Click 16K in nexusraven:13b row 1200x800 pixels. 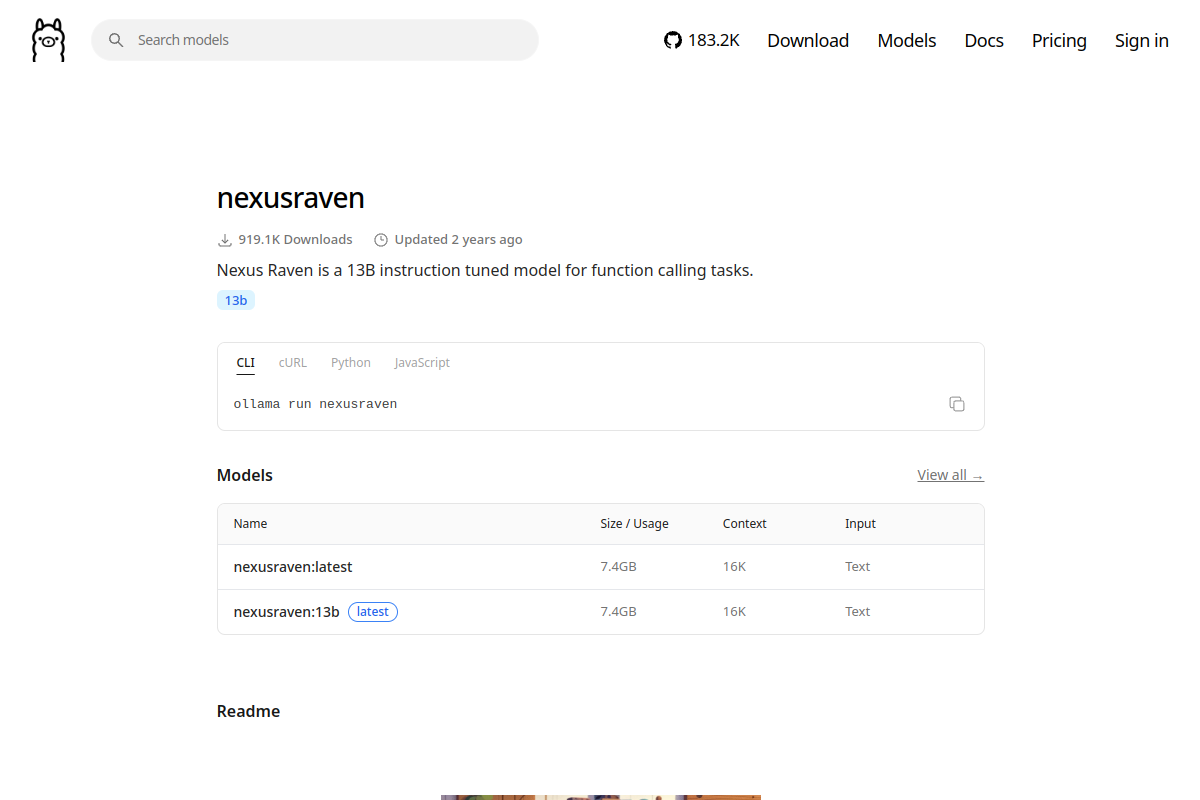[734, 612]
